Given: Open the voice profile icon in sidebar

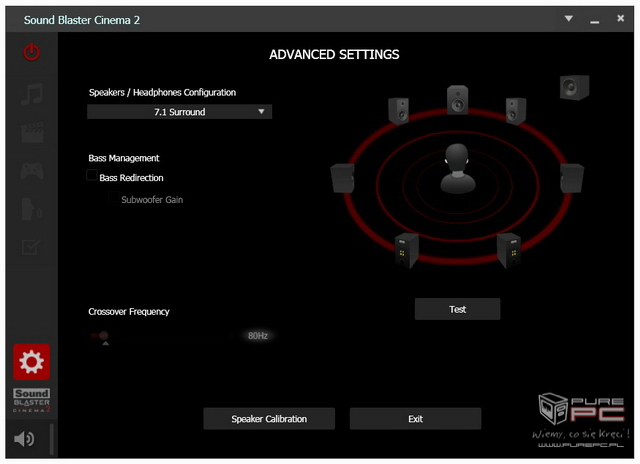Looking at the screenshot, I should click(31, 209).
